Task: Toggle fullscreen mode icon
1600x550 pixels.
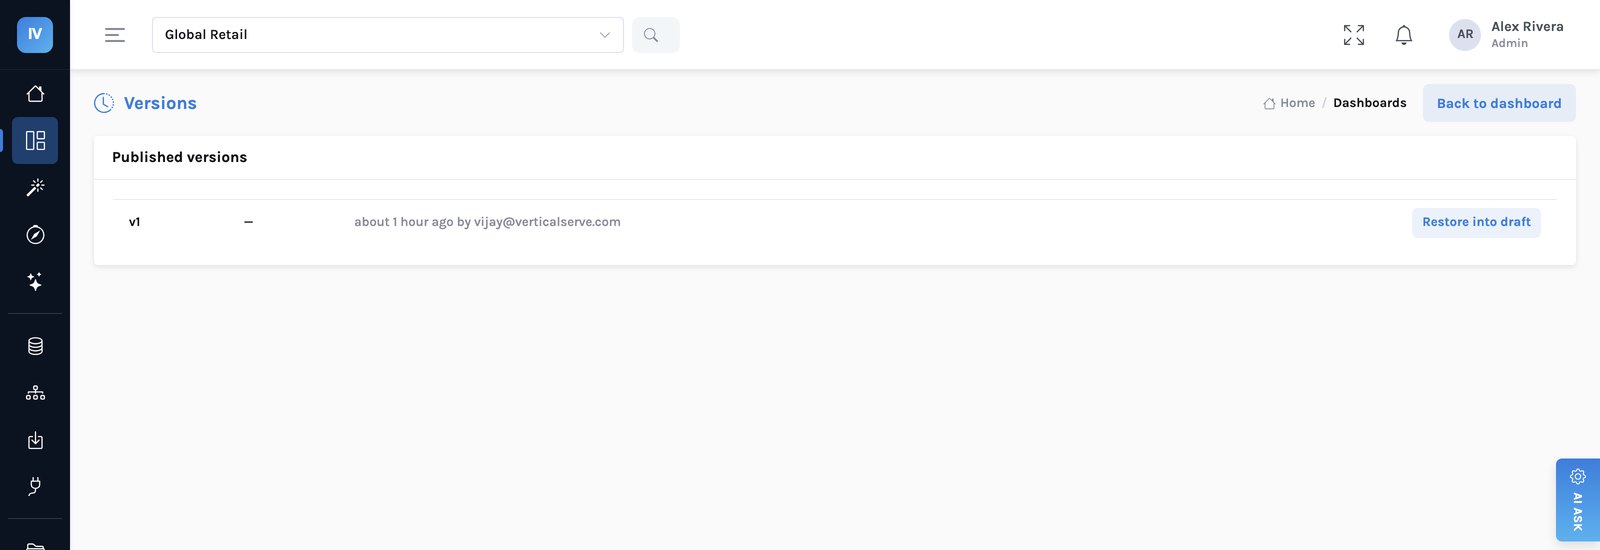Action: pos(1354,35)
